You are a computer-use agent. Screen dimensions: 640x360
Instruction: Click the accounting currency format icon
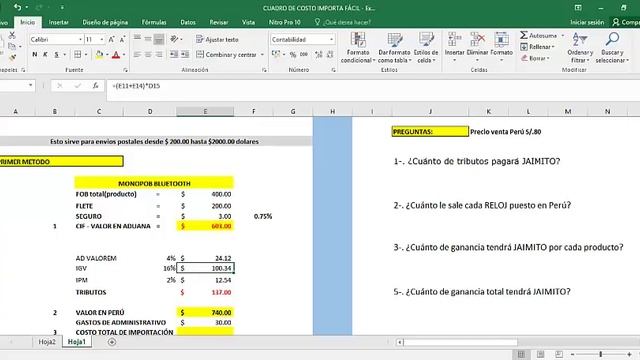click(276, 54)
